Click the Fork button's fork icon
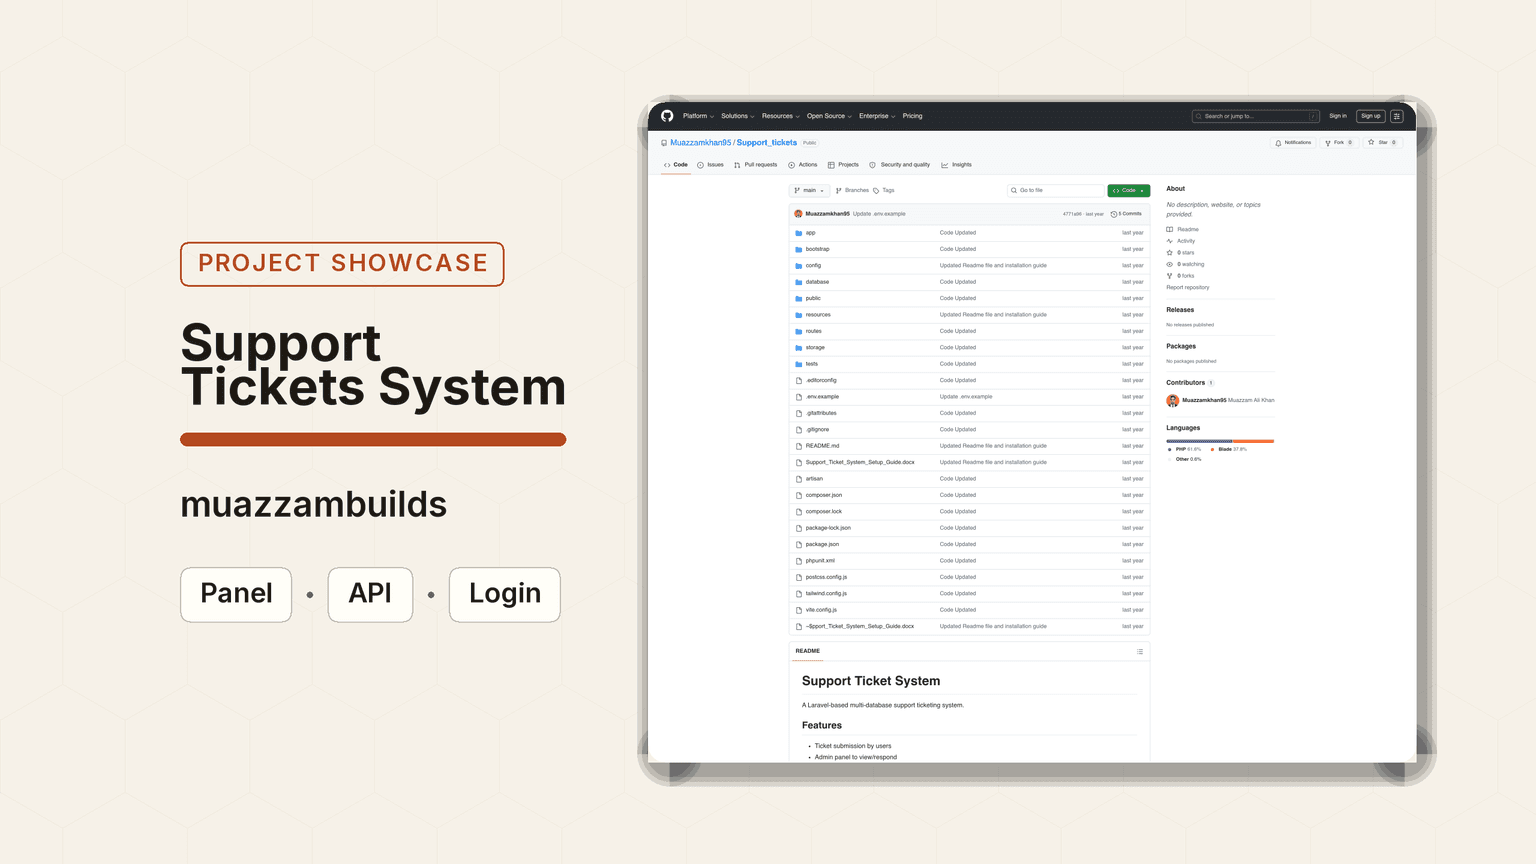 tap(1328, 143)
